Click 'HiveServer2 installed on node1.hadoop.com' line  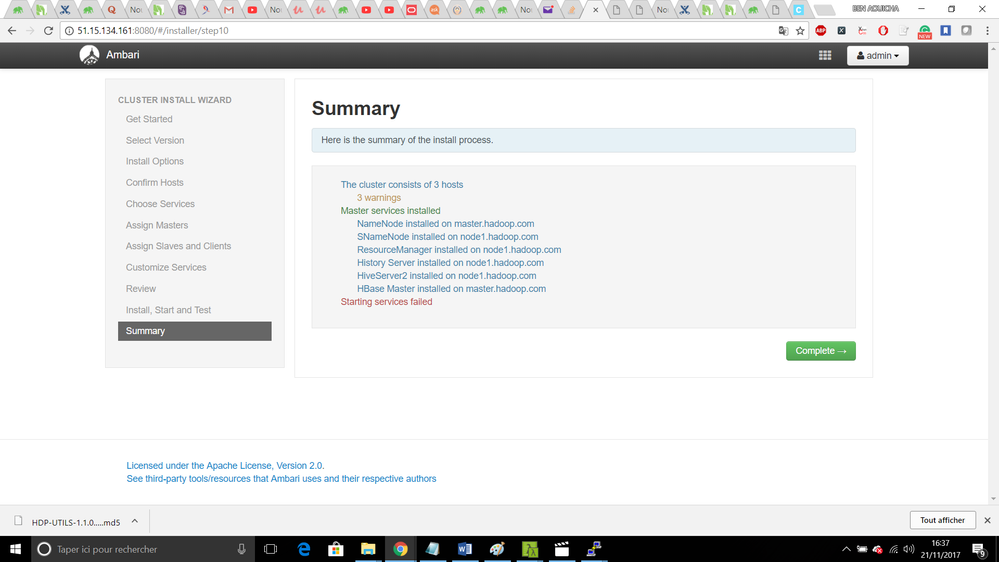[446, 276]
